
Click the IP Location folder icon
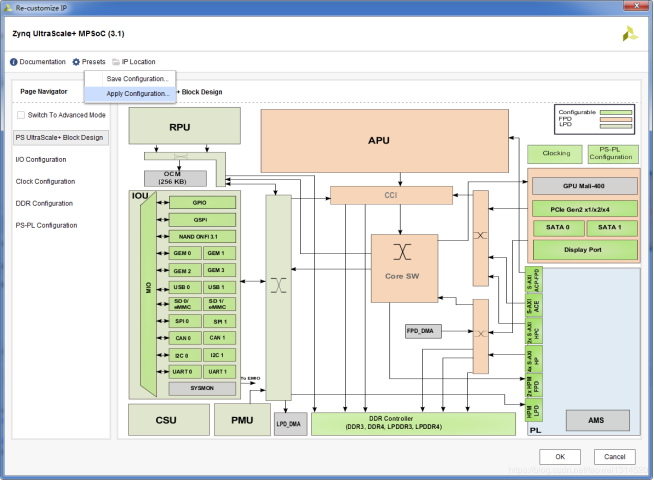(116, 62)
